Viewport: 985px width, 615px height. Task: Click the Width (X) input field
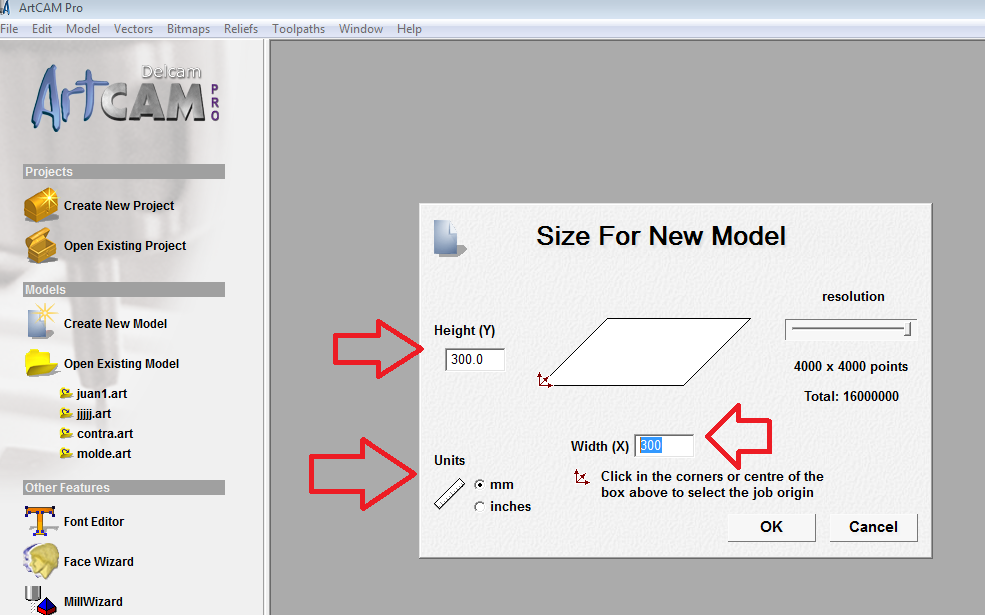664,445
